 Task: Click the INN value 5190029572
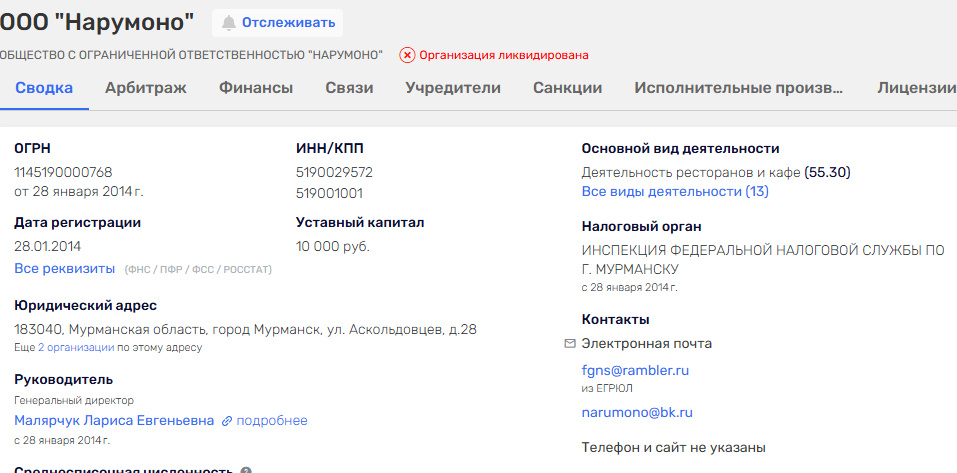pos(334,173)
